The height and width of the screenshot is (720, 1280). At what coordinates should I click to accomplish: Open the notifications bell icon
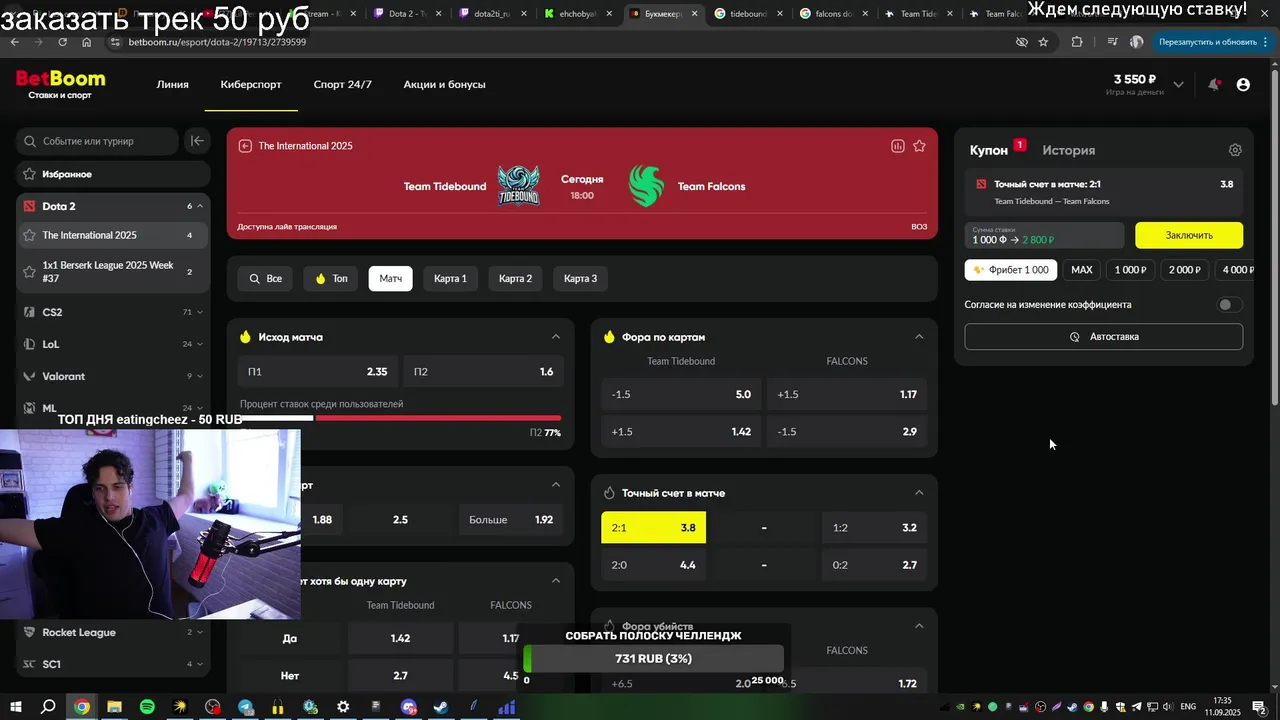click(1213, 85)
